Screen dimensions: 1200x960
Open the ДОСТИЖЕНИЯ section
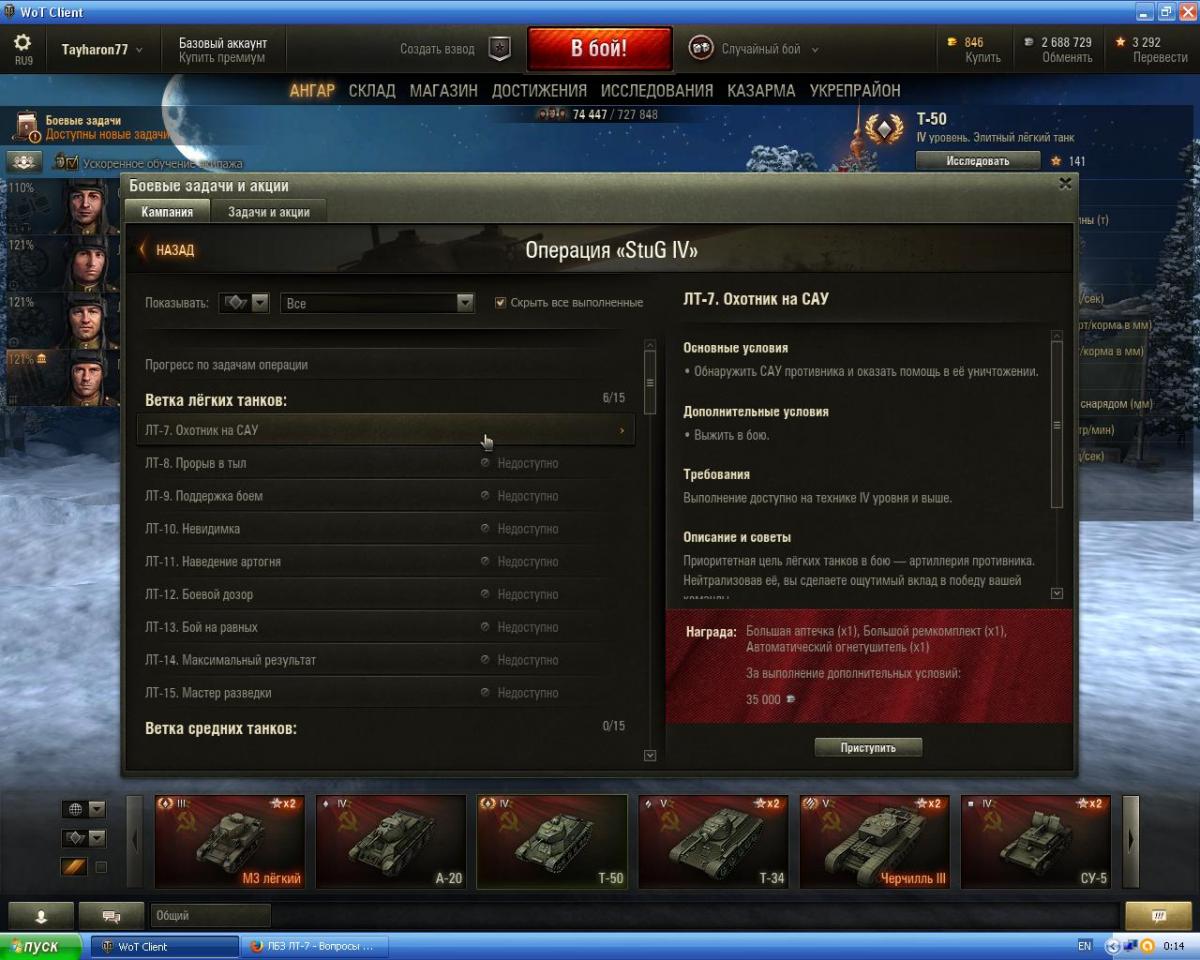tap(539, 90)
